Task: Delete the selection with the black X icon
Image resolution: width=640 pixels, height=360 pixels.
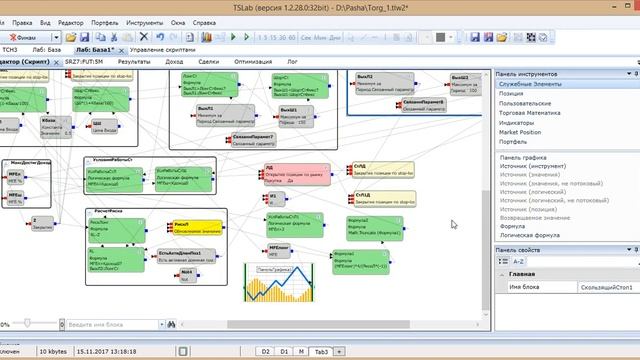Action: point(144,37)
